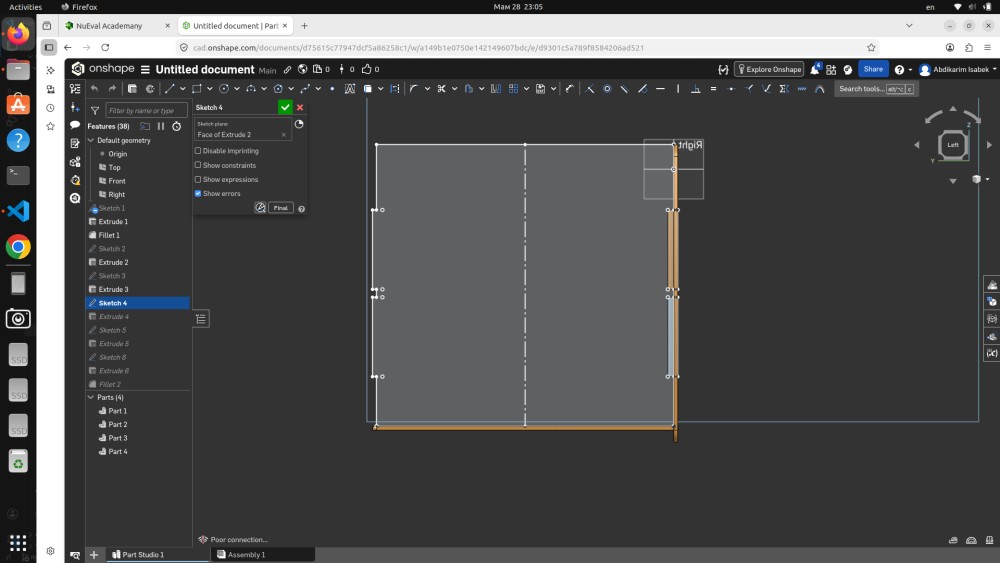Viewport: 1000px width, 563px height.
Task: Clear the Face of Extrude 2 sketch plane selection
Action: 284,135
